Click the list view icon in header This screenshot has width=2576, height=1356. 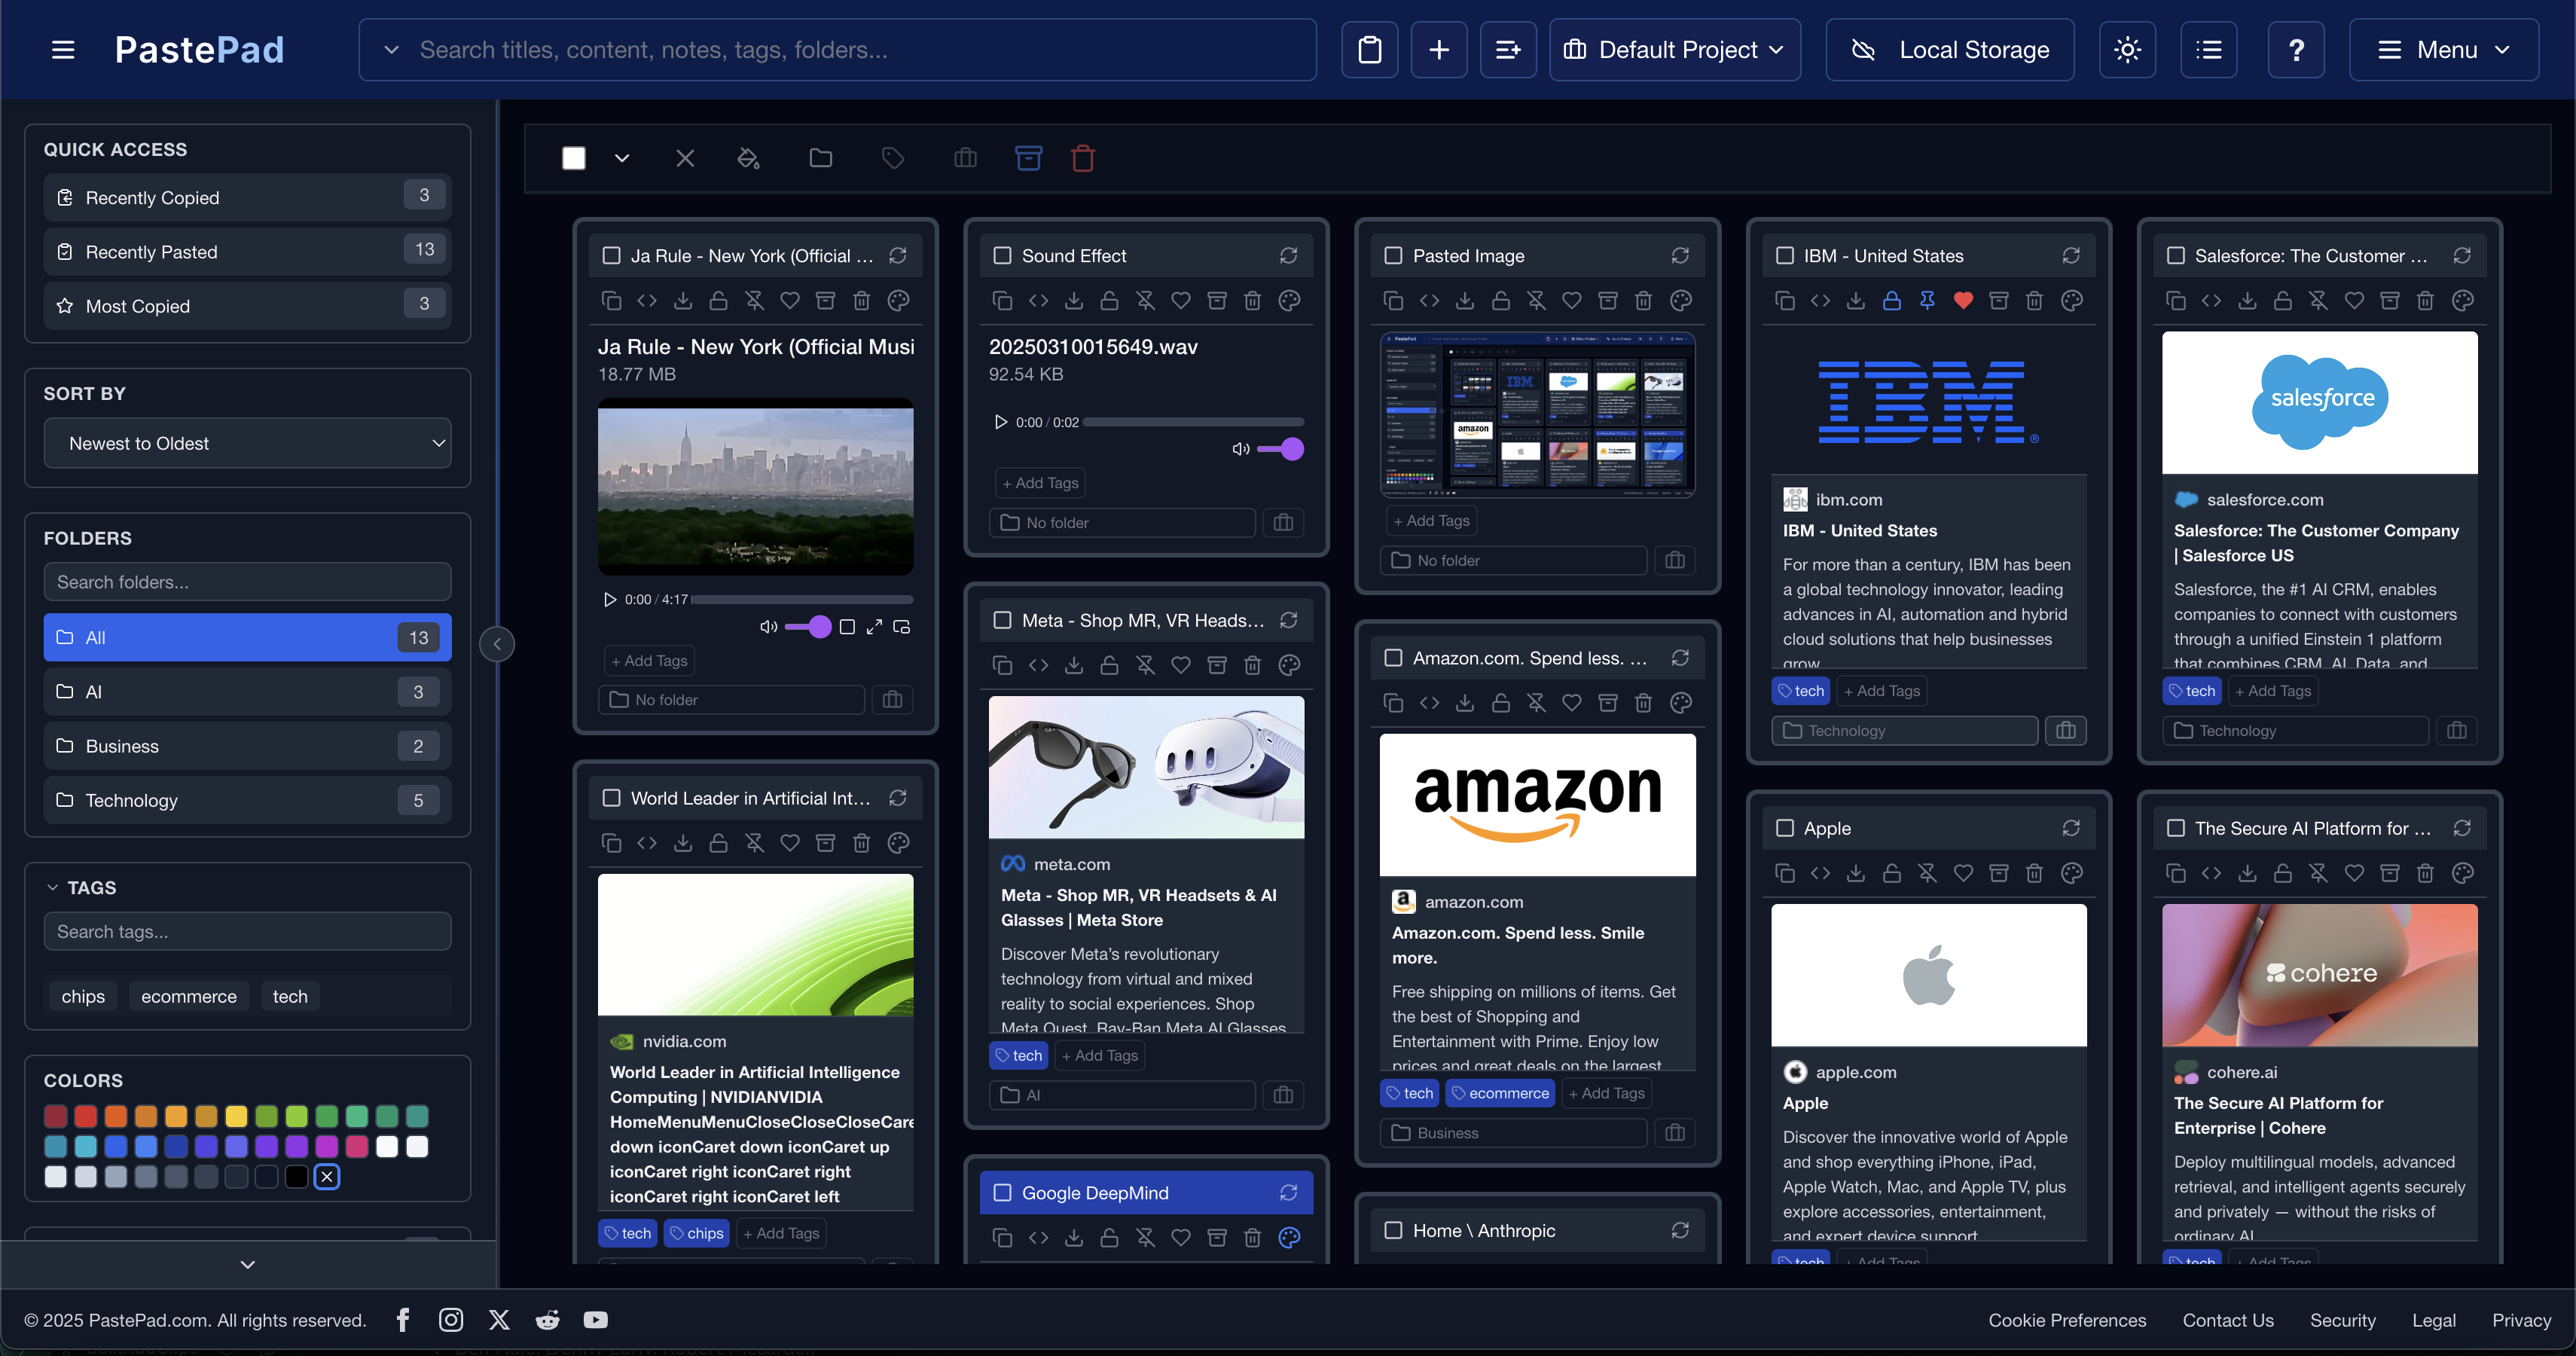tap(2208, 50)
